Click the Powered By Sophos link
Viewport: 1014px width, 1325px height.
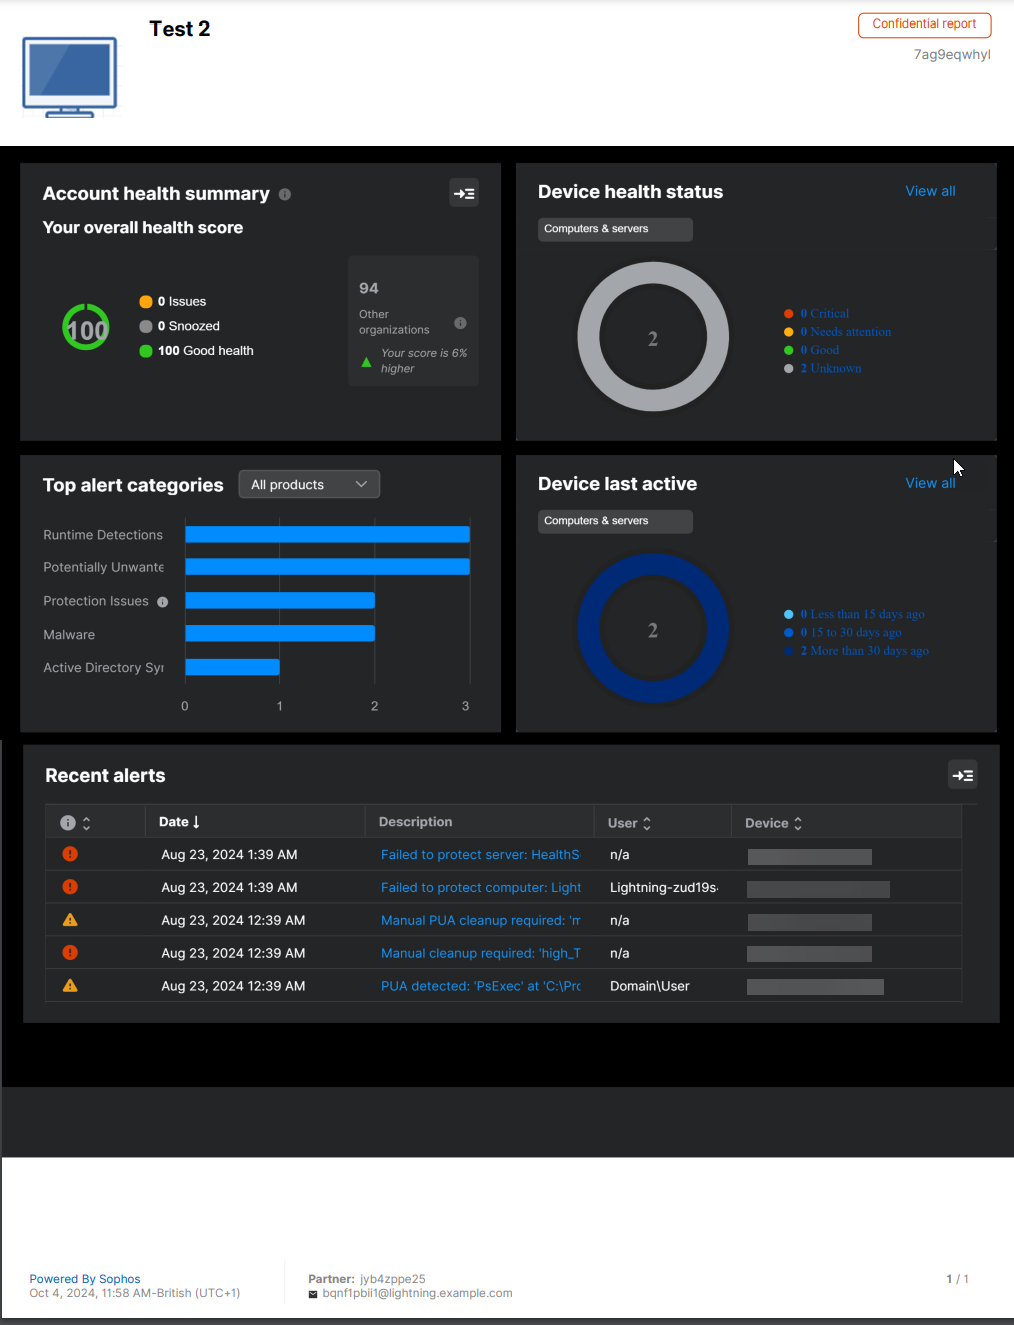(x=85, y=1279)
